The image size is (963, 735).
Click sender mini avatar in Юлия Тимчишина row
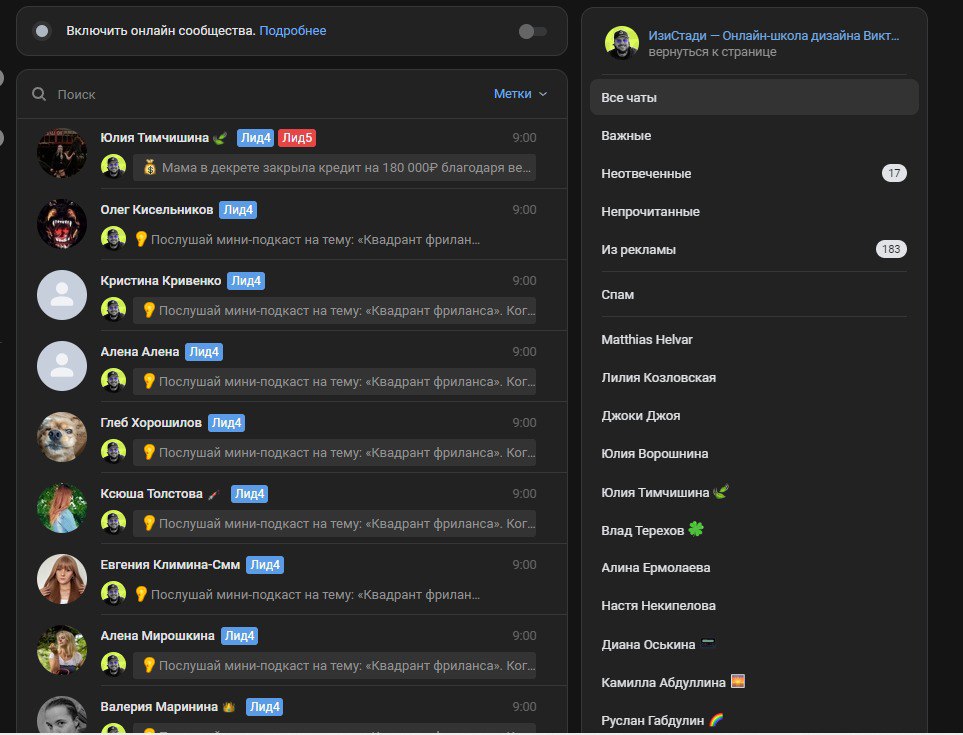pos(114,167)
